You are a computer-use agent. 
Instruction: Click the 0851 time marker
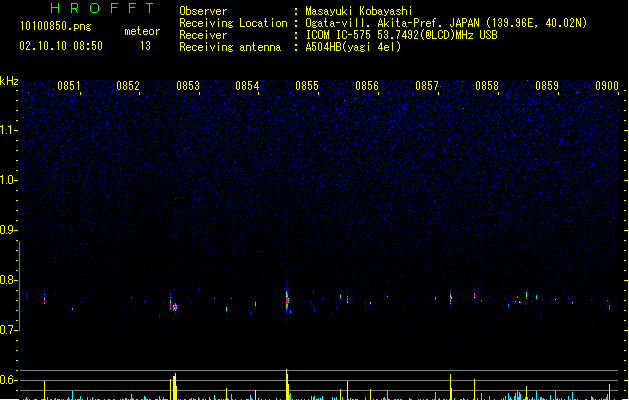pos(69,86)
